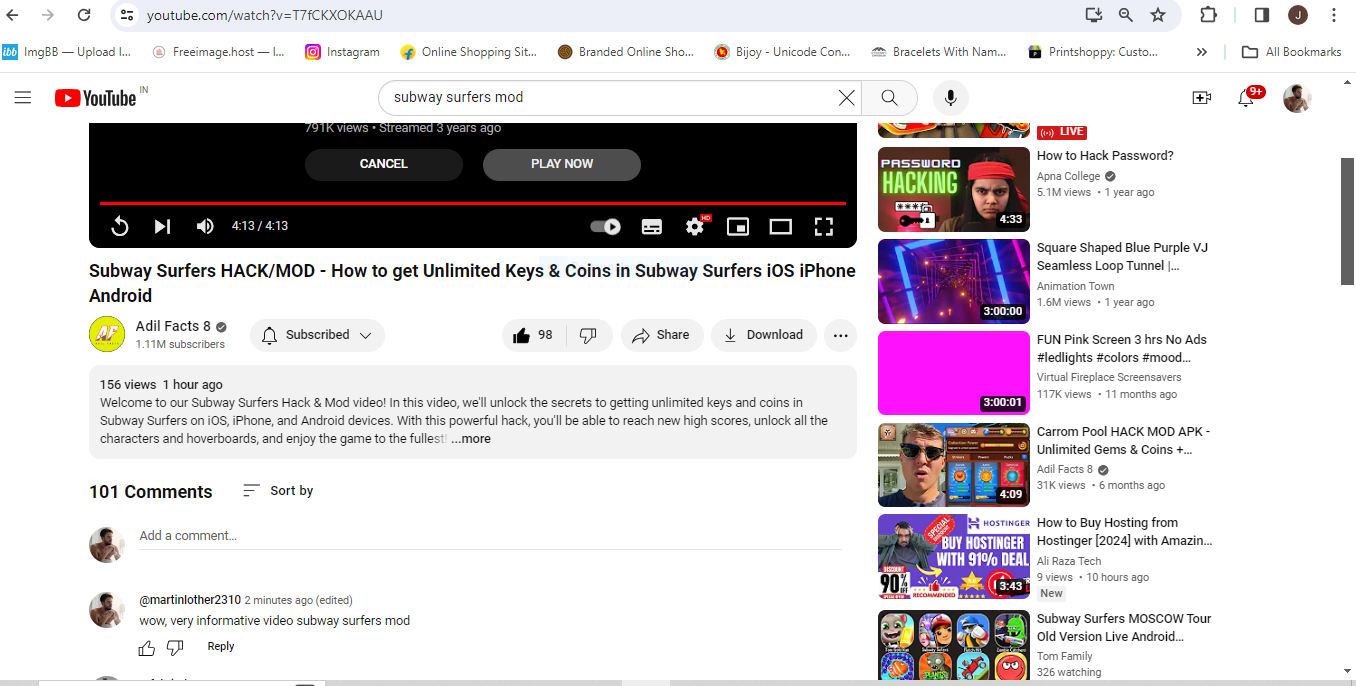Open browser extensions puzzle icon

pos(1208,15)
